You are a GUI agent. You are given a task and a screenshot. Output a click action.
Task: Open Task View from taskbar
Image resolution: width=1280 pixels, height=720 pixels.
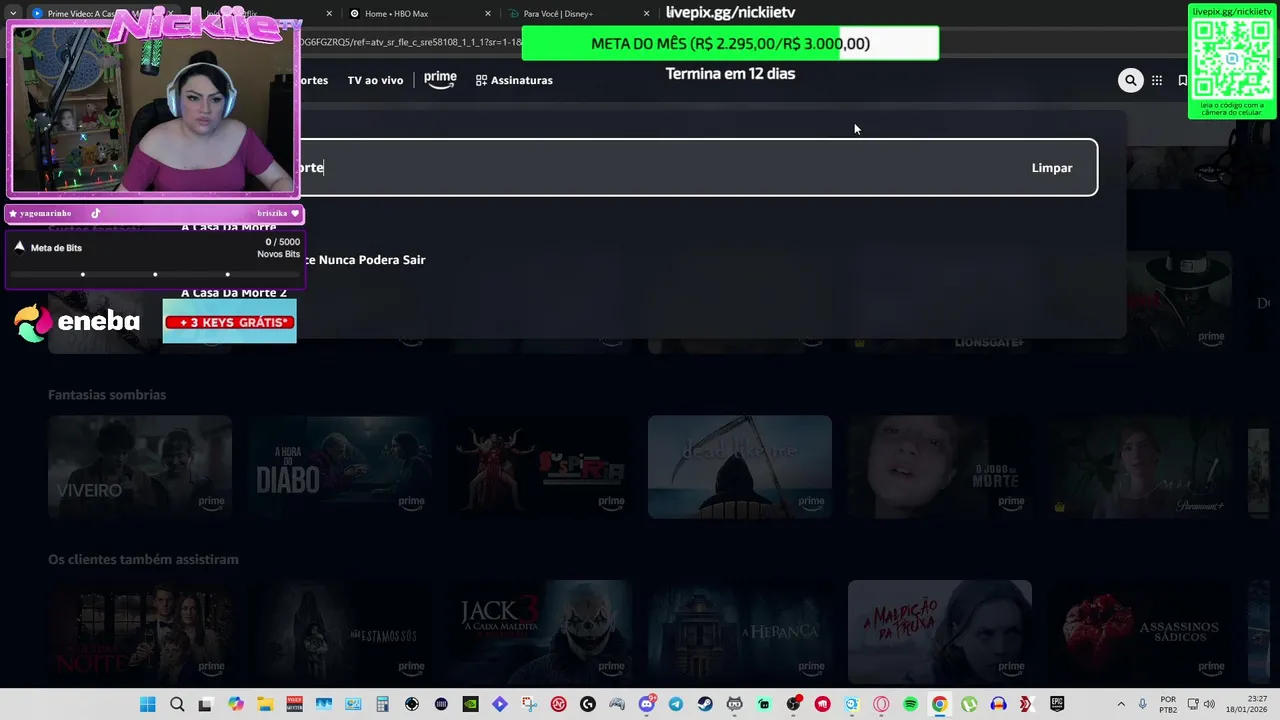206,704
